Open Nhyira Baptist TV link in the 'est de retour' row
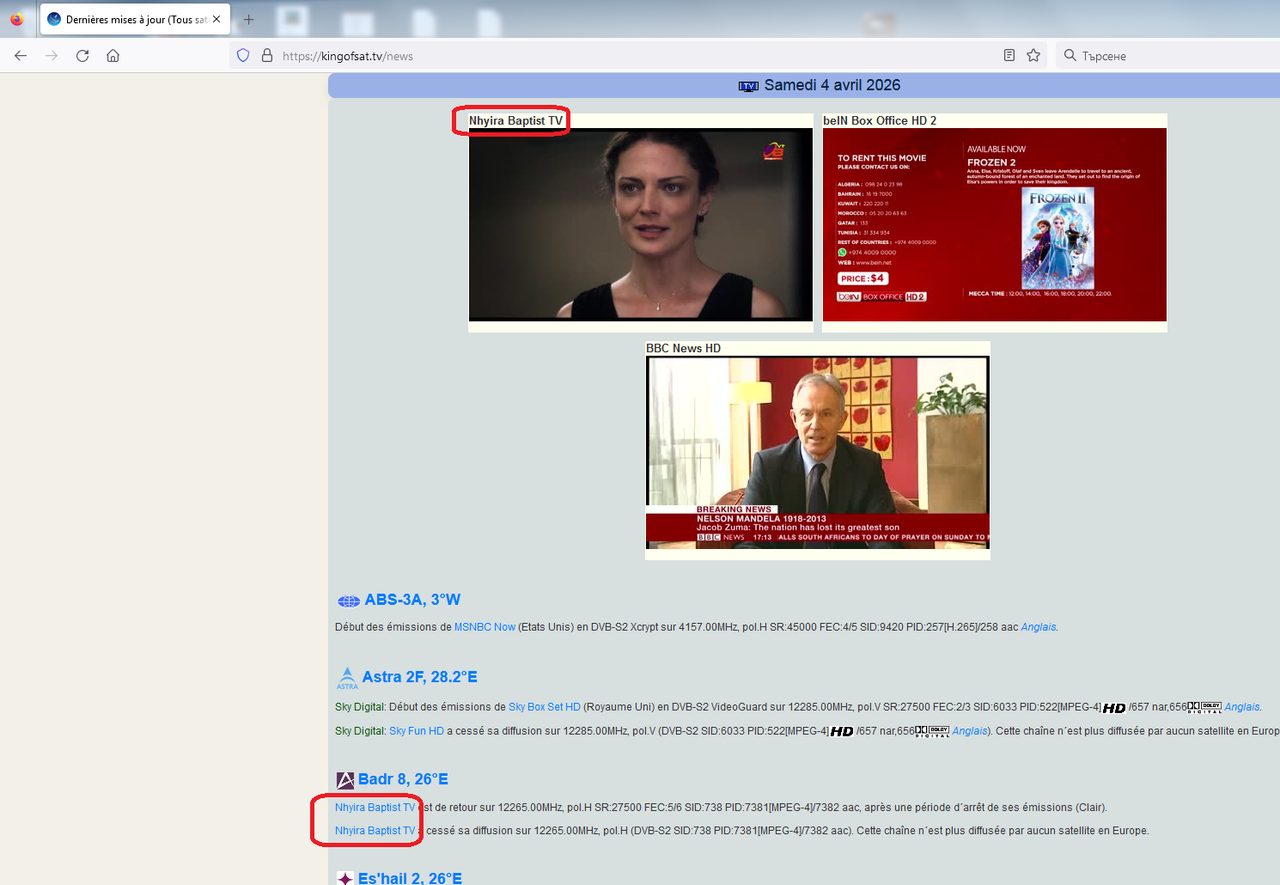The image size is (1280, 885). [375, 807]
